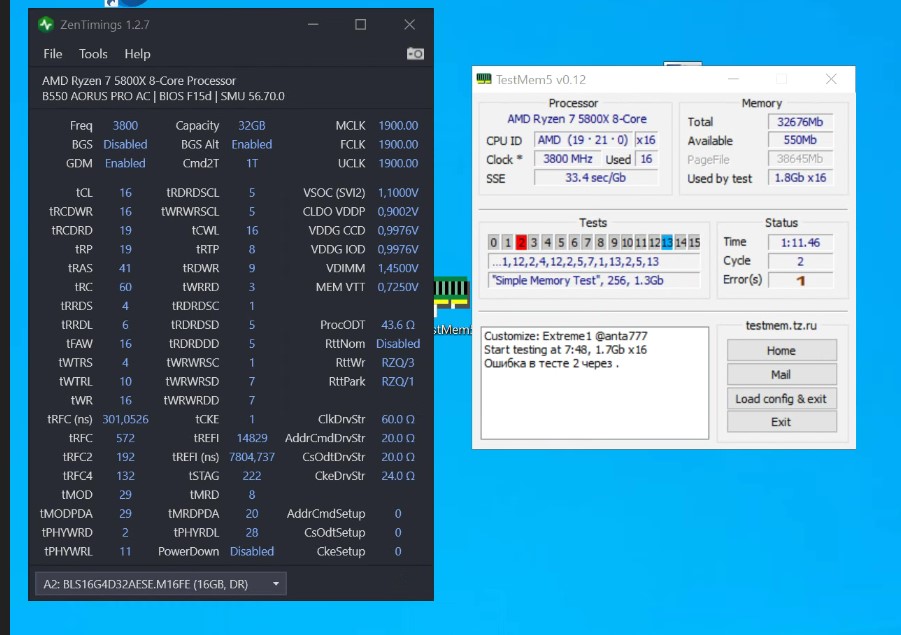
Task: Click the RttNom Disabled value
Action: pos(398,344)
